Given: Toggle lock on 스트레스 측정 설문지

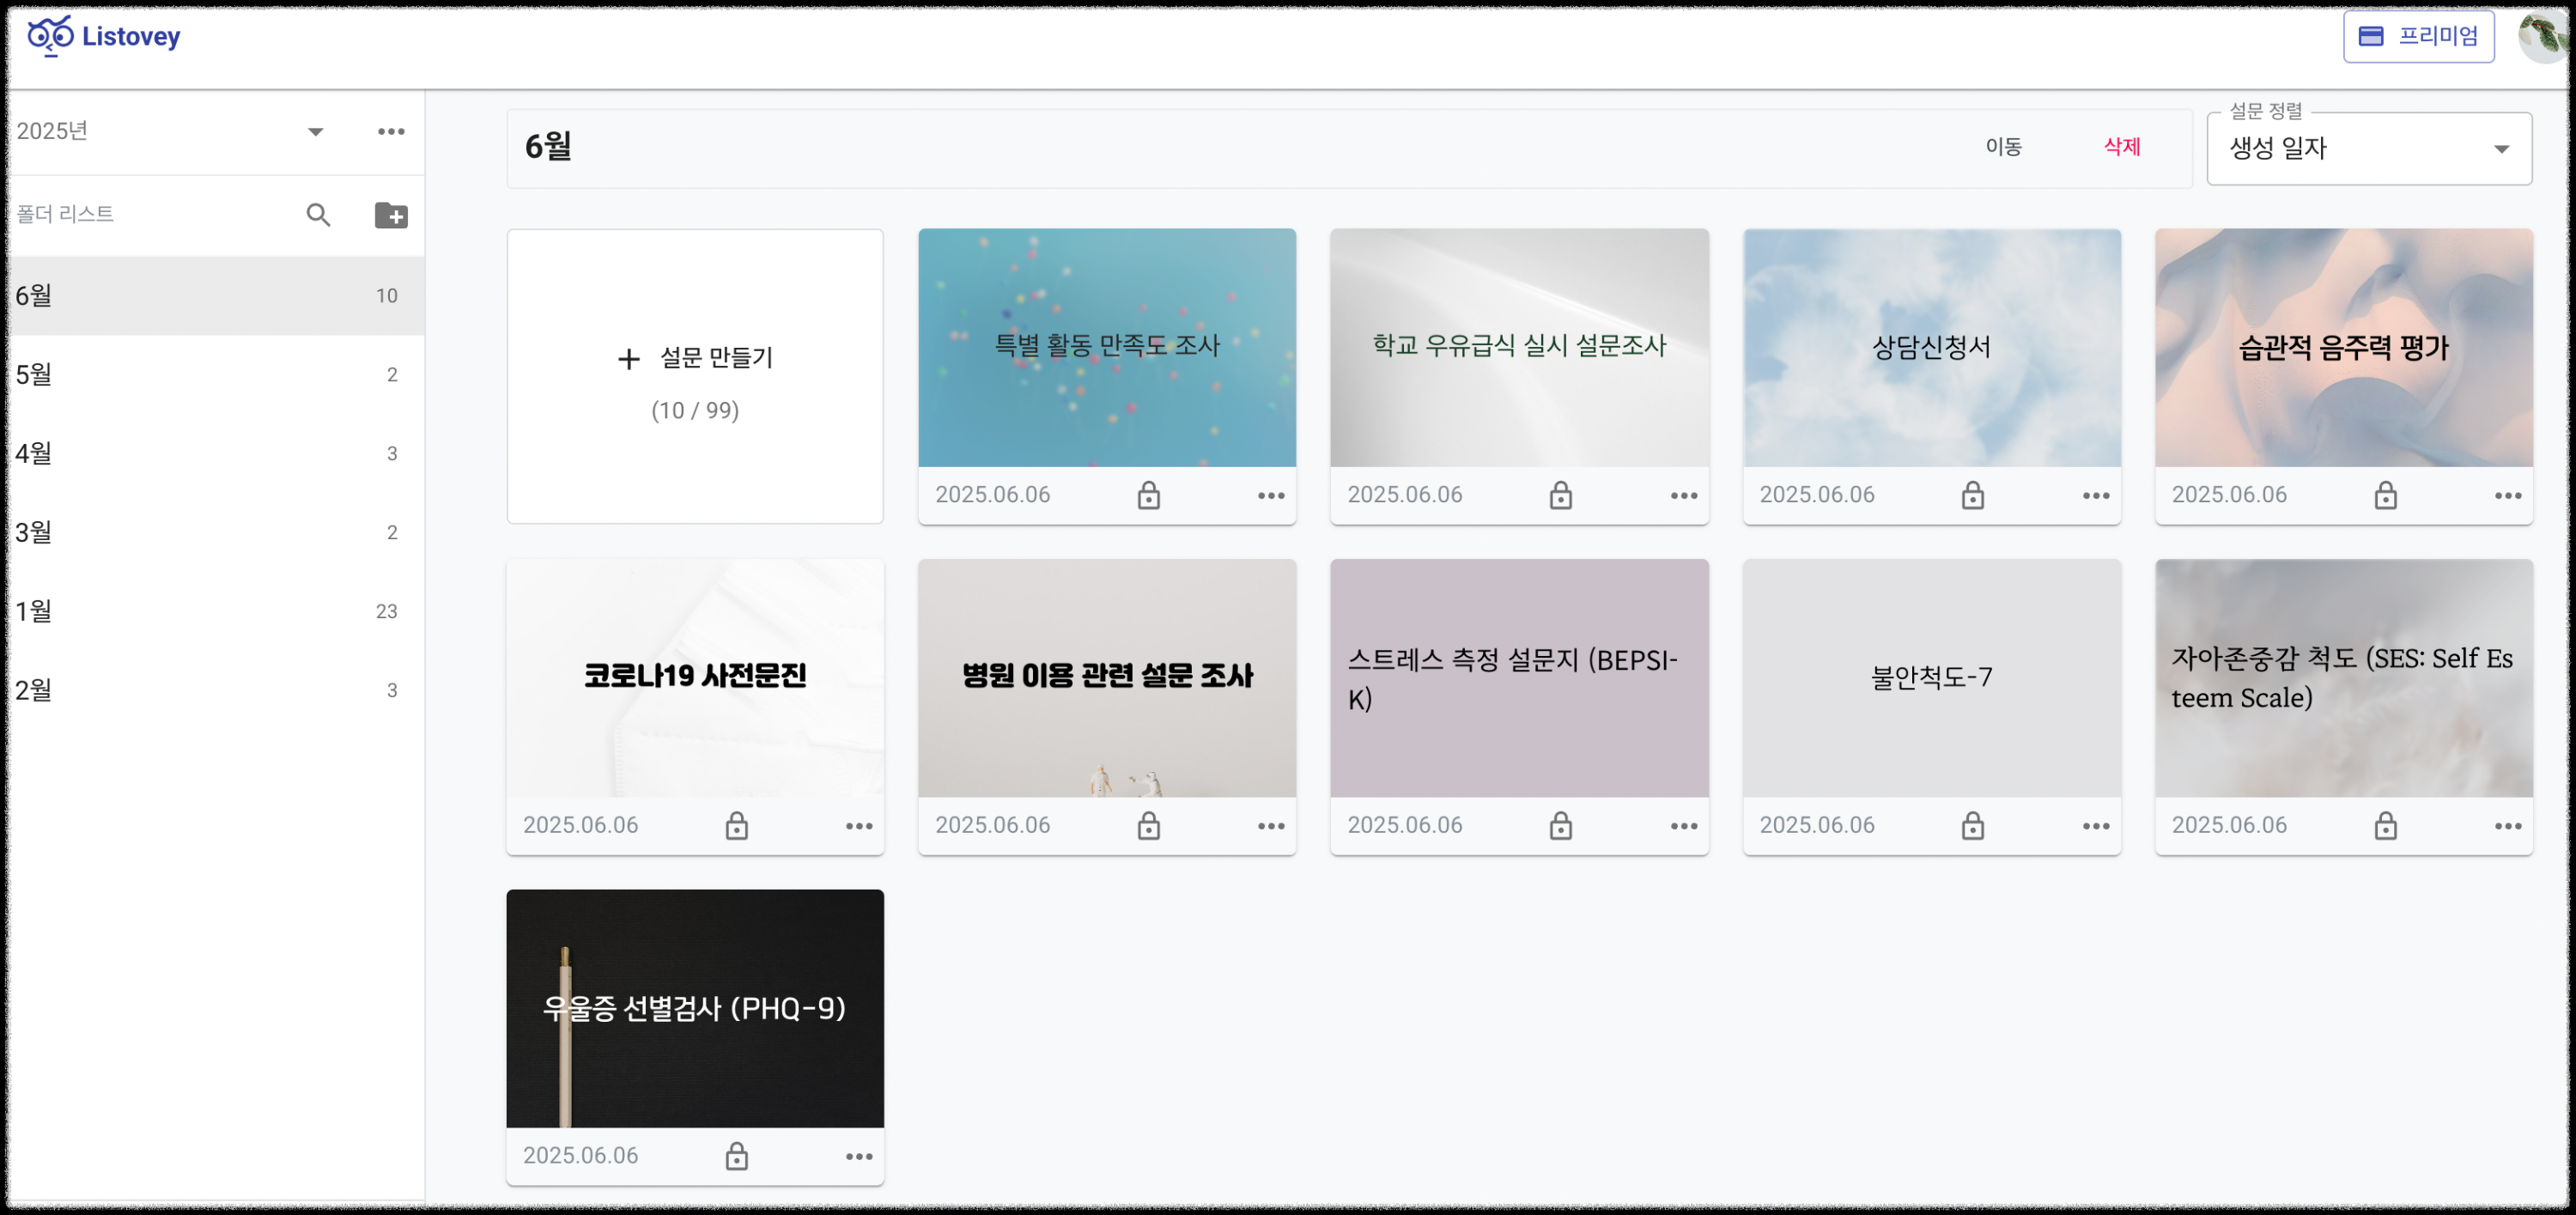Looking at the screenshot, I should (x=1561, y=826).
